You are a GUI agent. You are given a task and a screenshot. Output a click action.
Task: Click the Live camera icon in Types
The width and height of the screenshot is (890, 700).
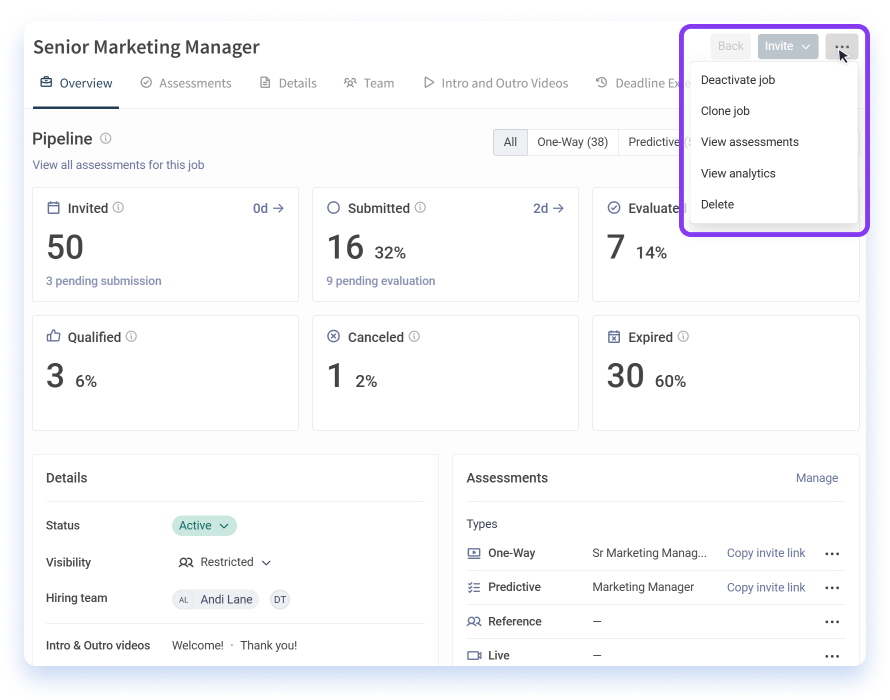[474, 655]
